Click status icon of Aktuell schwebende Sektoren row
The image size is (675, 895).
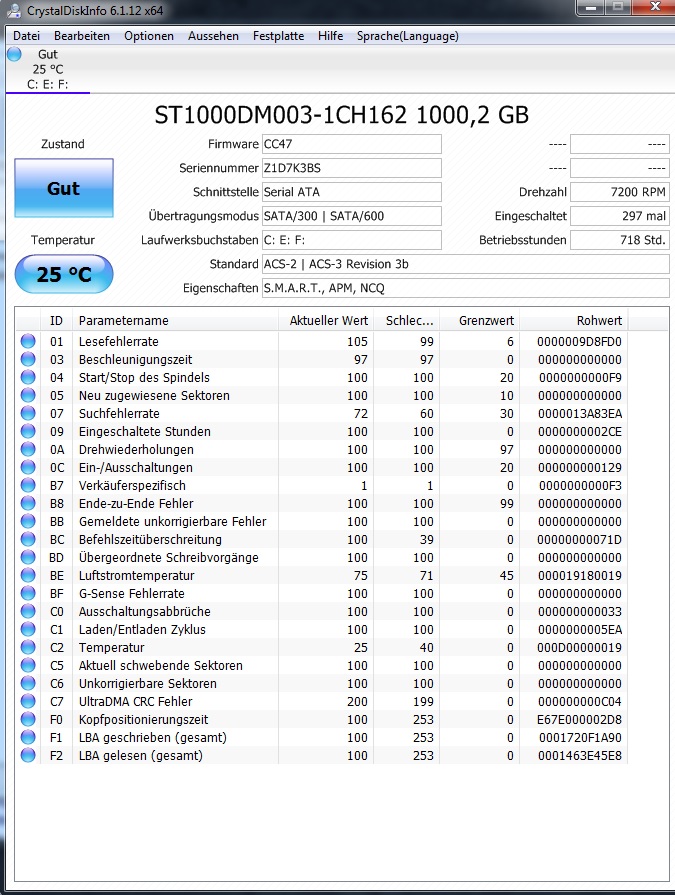coord(28,665)
